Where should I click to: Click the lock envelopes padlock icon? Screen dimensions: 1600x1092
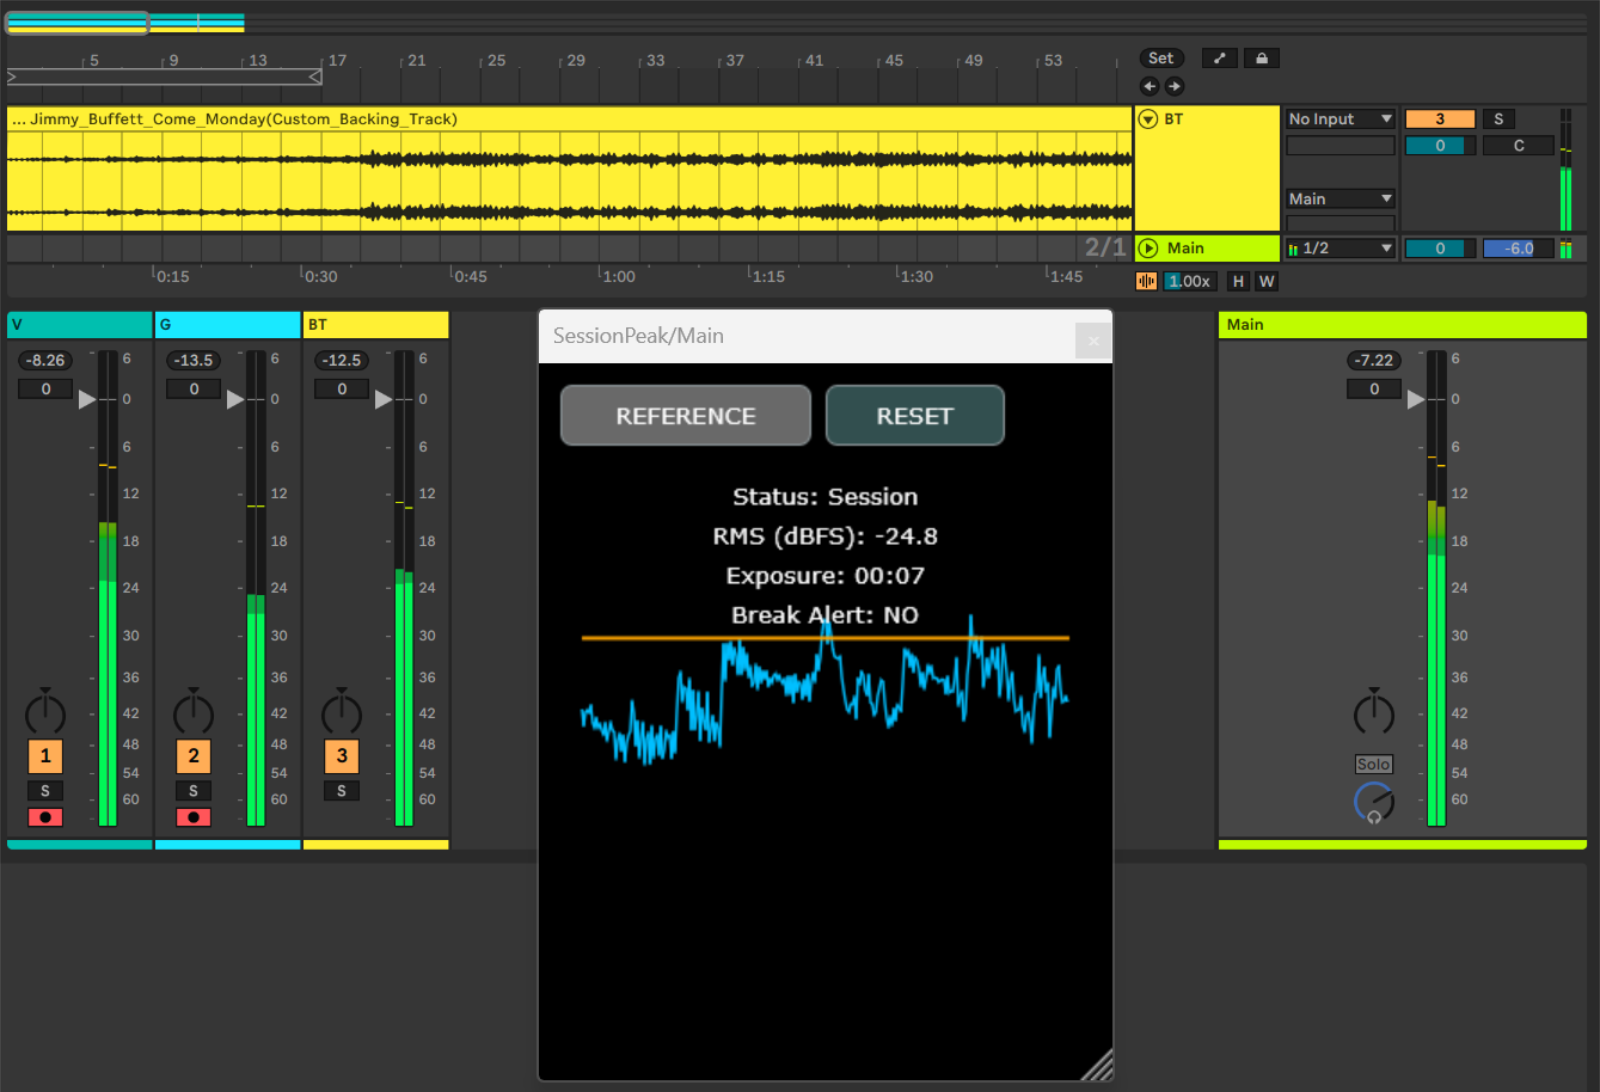pyautogui.click(x=1261, y=58)
